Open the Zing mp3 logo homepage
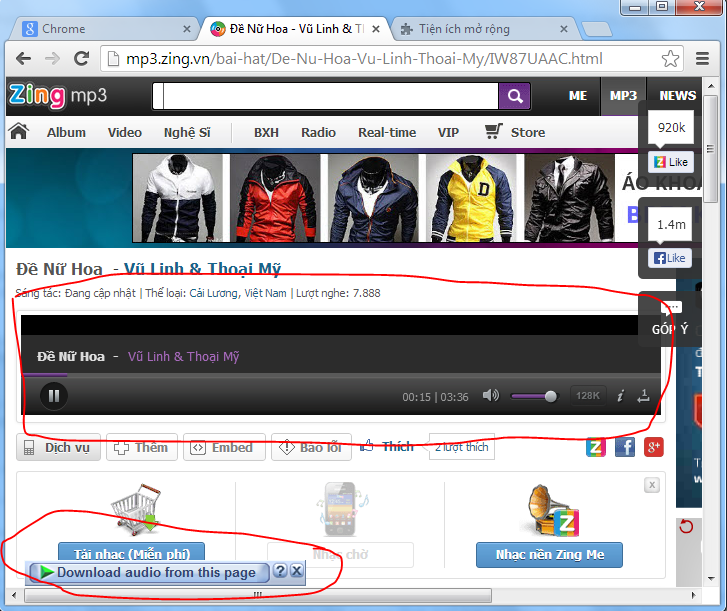 pyautogui.click(x=58, y=95)
